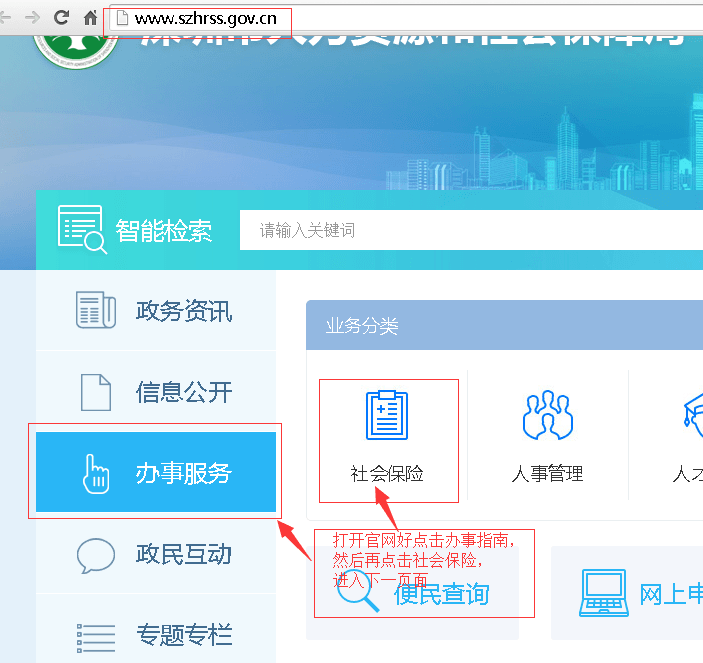Click the browser reload button
Viewport: 703px width, 663px height.
click(x=61, y=17)
